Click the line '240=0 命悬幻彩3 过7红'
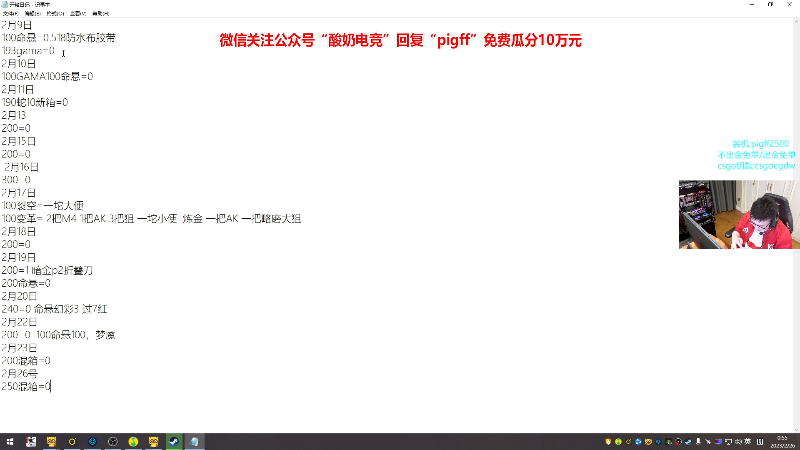This screenshot has height=450, width=800. coord(54,309)
